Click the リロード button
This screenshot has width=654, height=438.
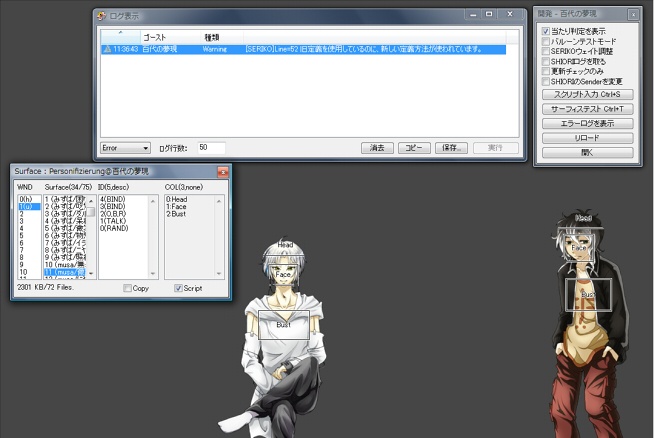[x=588, y=138]
